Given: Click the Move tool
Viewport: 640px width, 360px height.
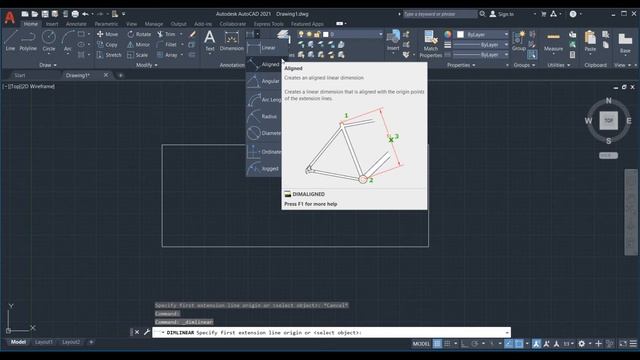Looking at the screenshot, I should coord(108,34).
